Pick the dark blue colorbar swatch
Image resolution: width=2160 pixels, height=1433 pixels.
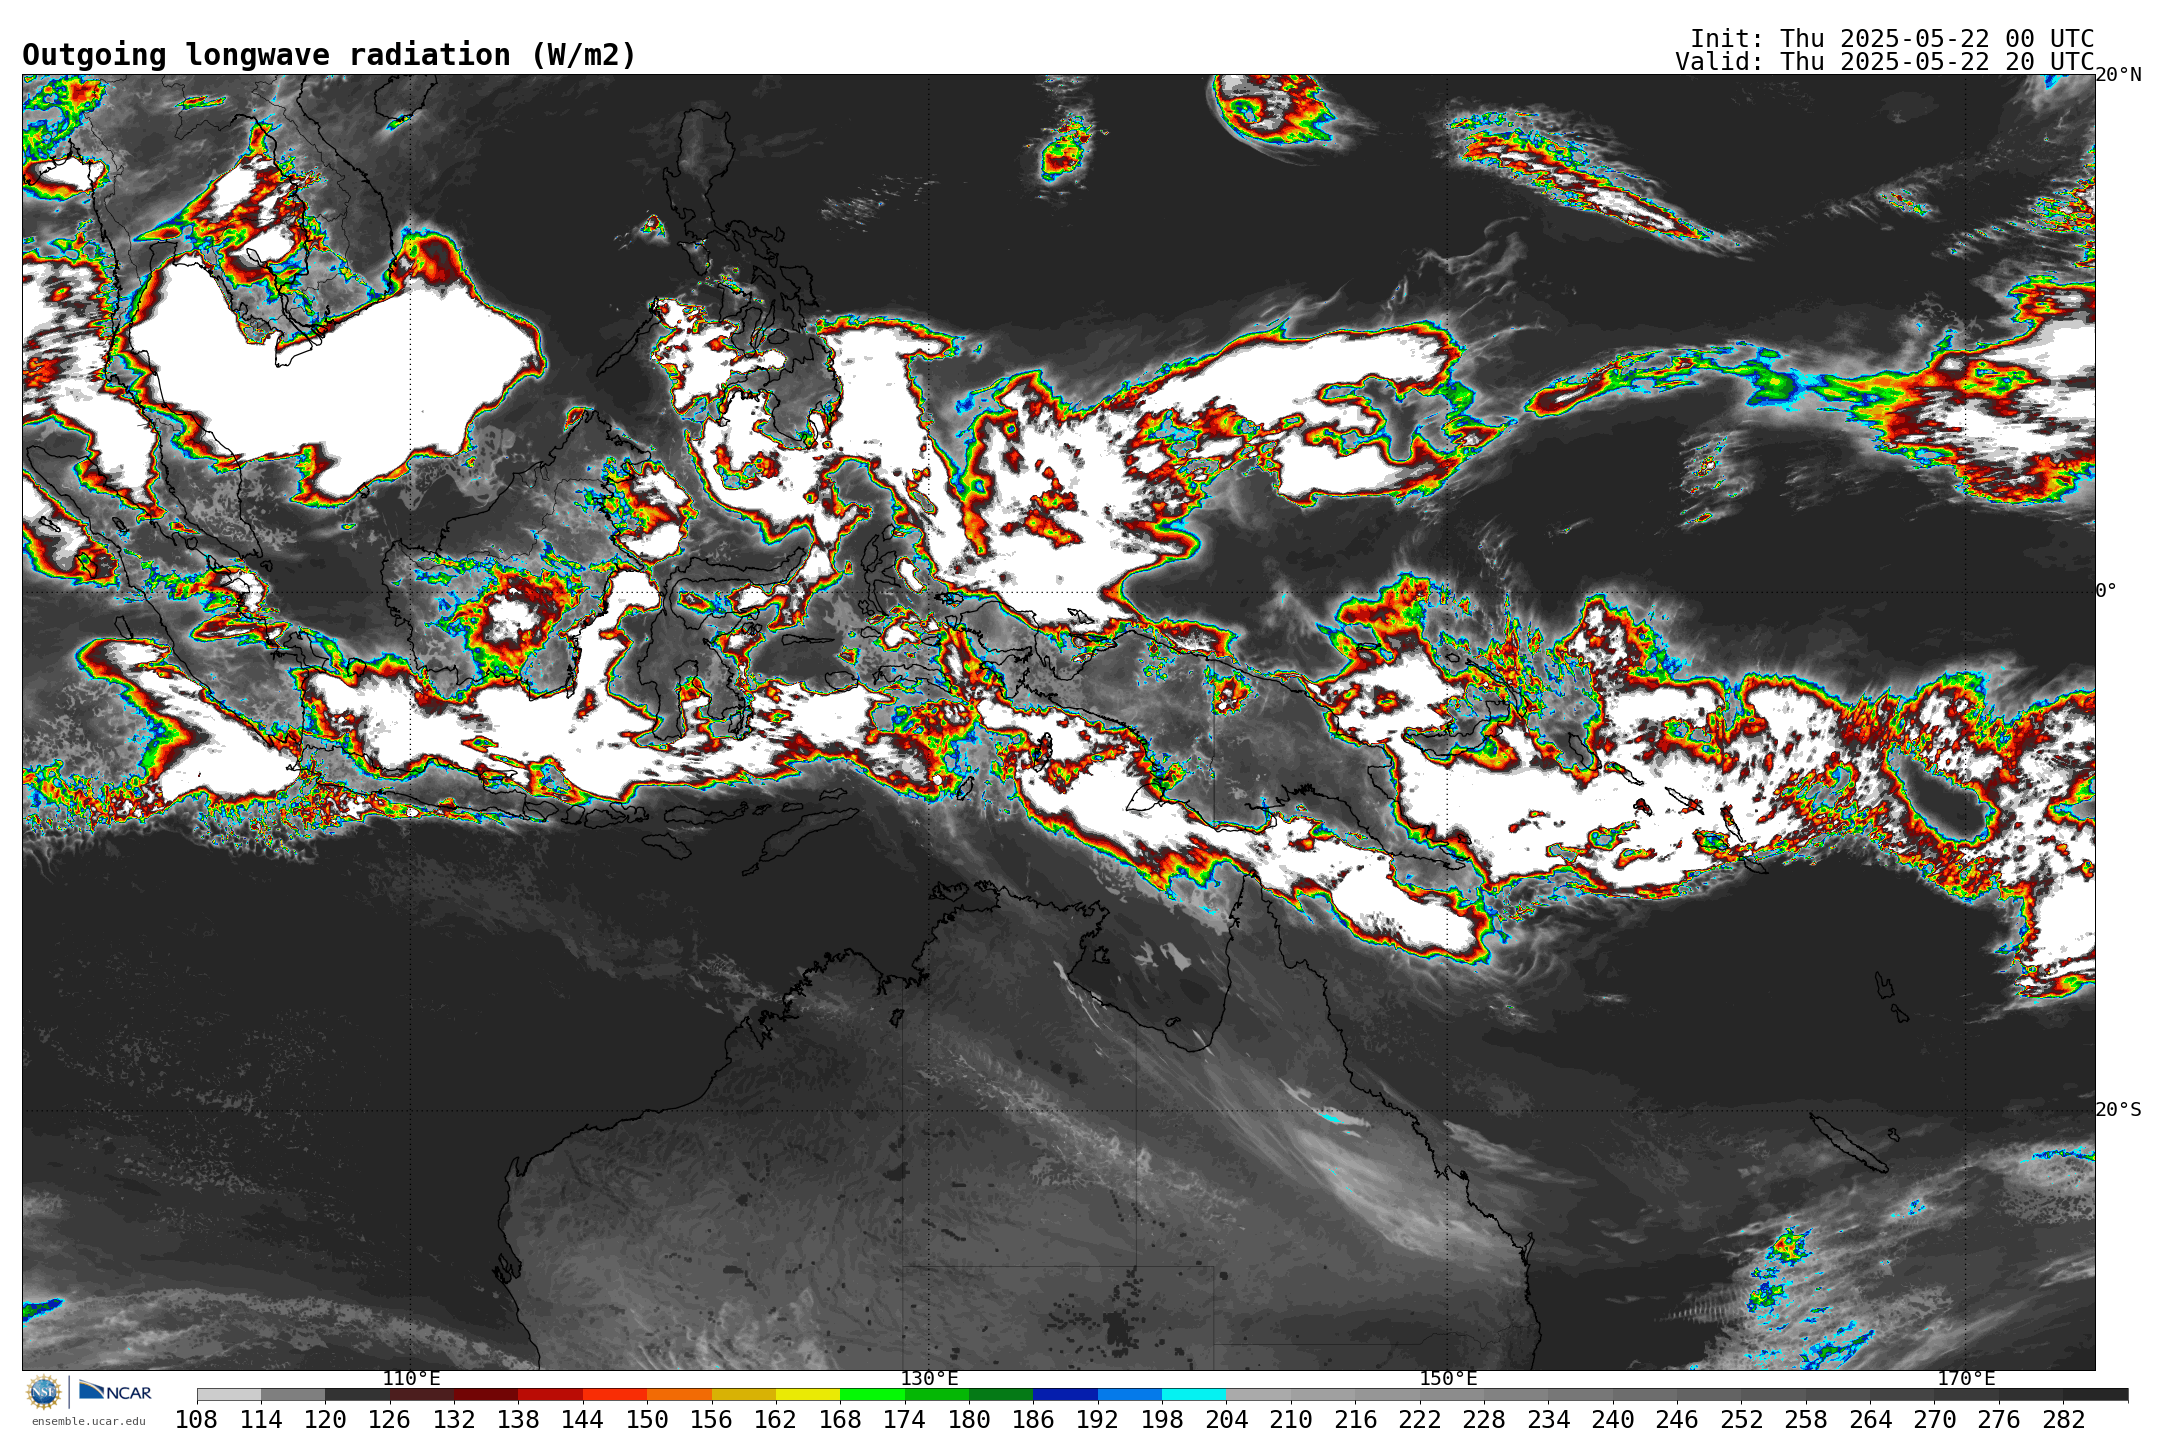(1065, 1394)
